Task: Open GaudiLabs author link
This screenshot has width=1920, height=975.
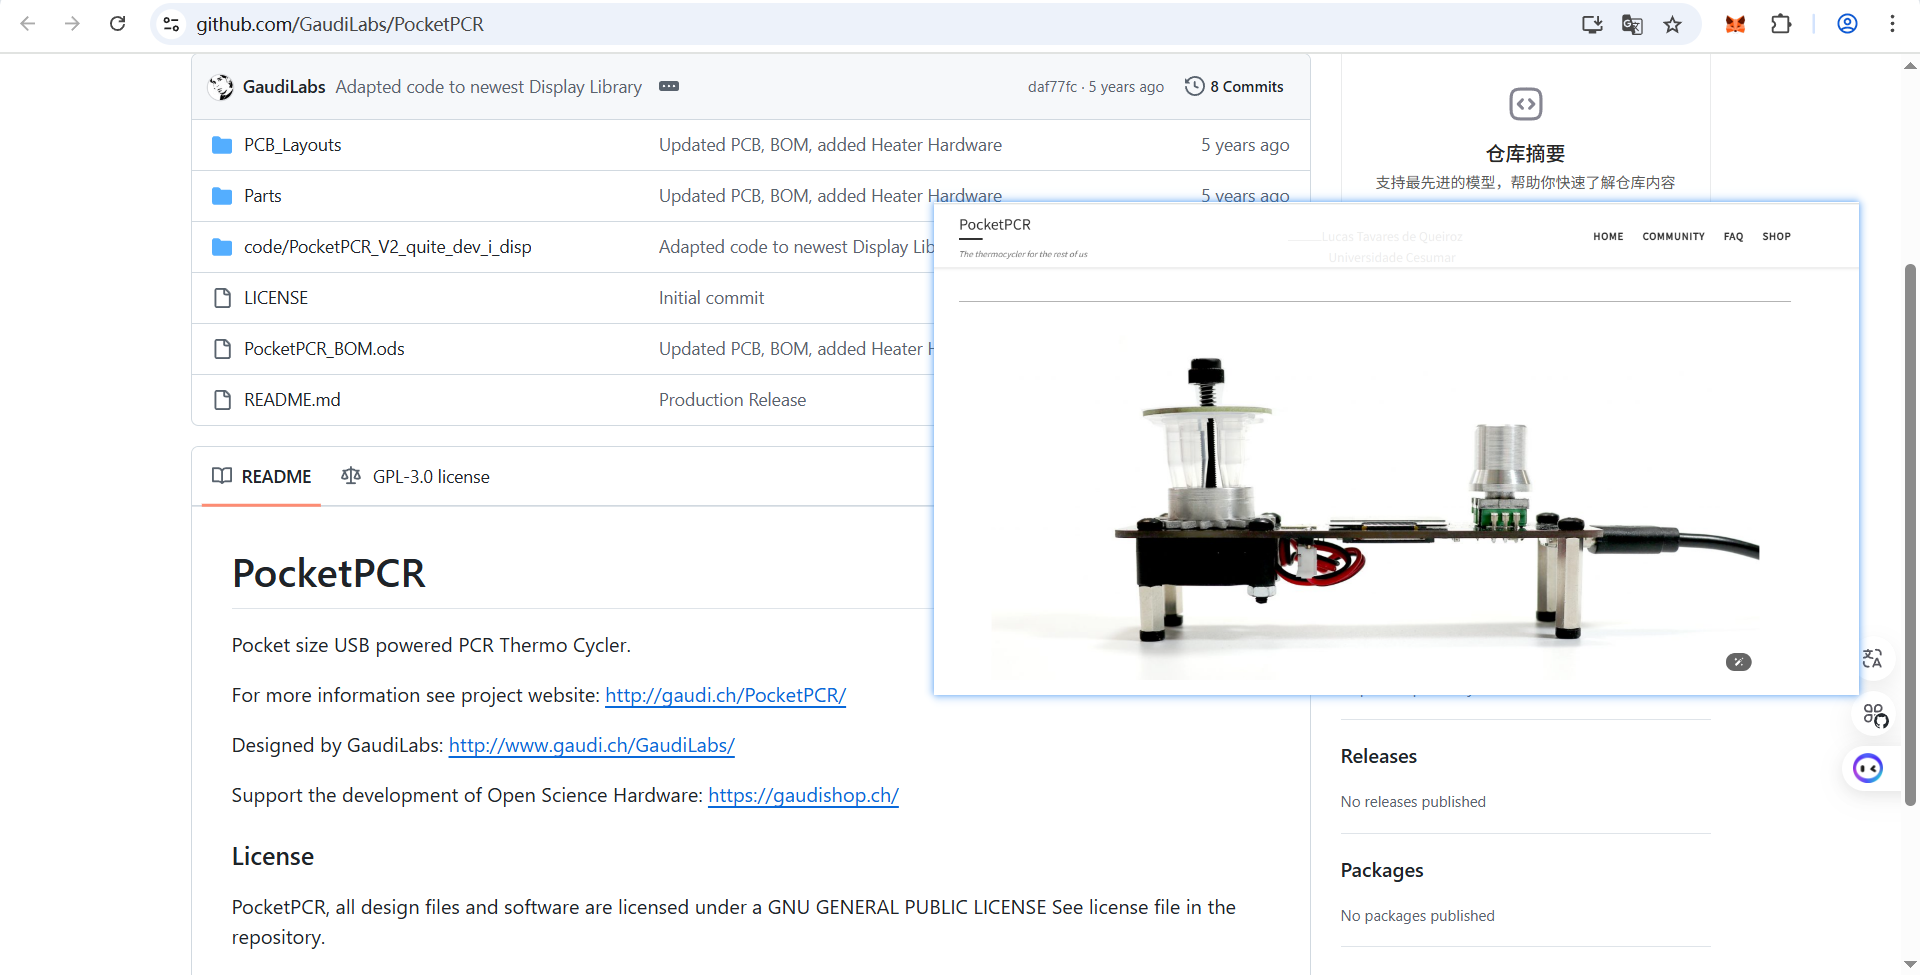Action: point(284,87)
